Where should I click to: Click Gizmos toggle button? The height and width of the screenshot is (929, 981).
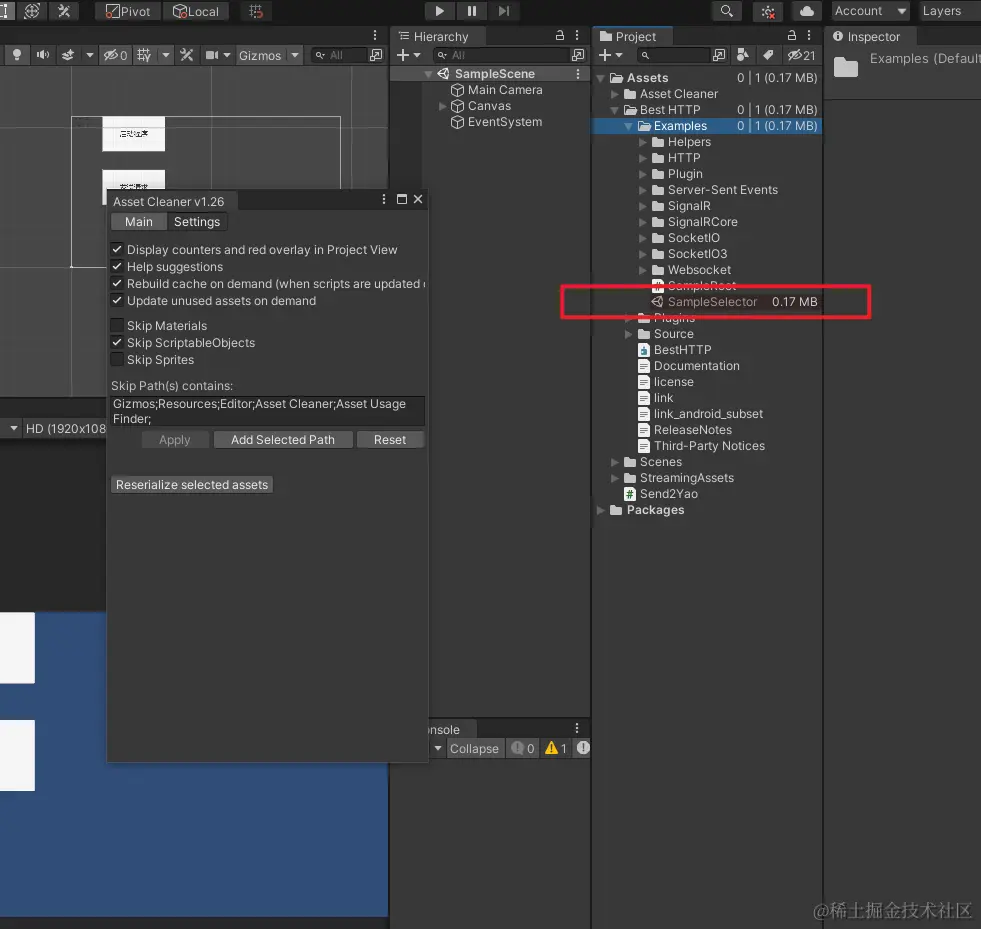pos(260,55)
